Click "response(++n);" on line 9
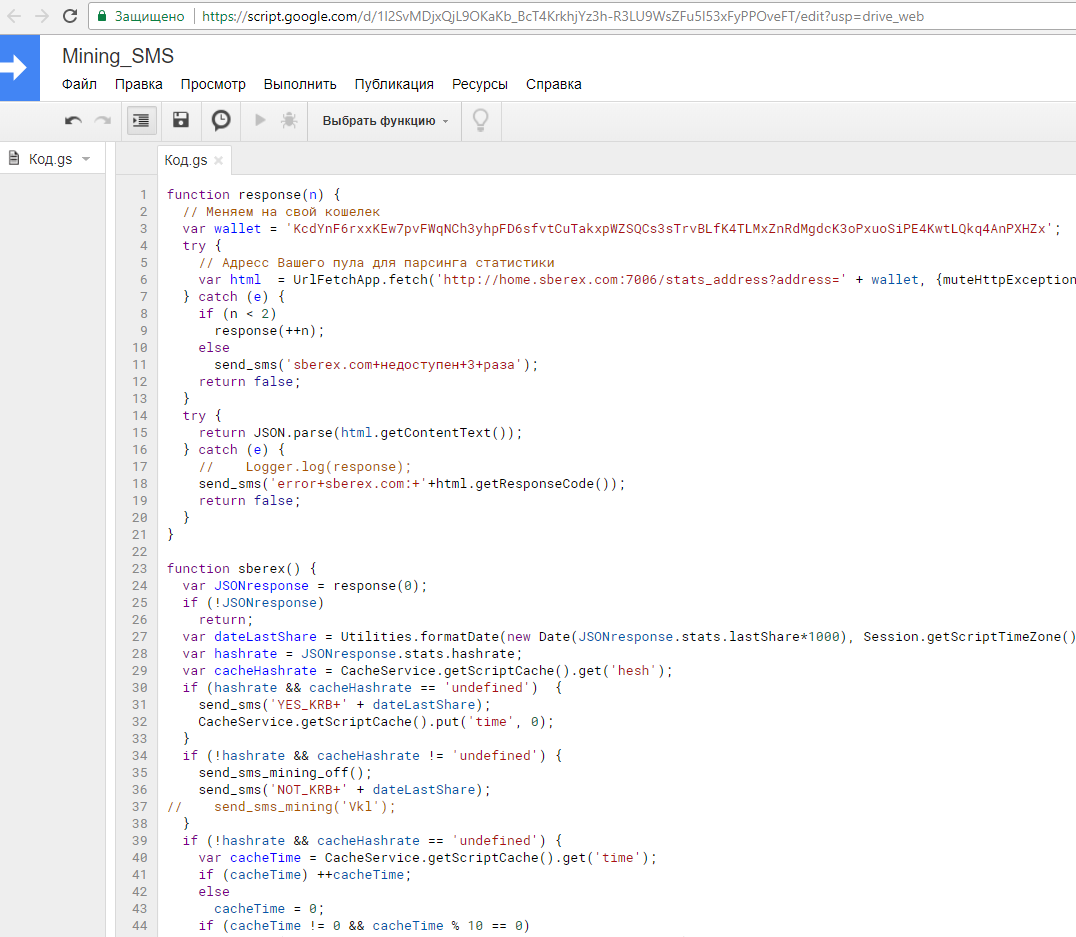 (x=269, y=331)
